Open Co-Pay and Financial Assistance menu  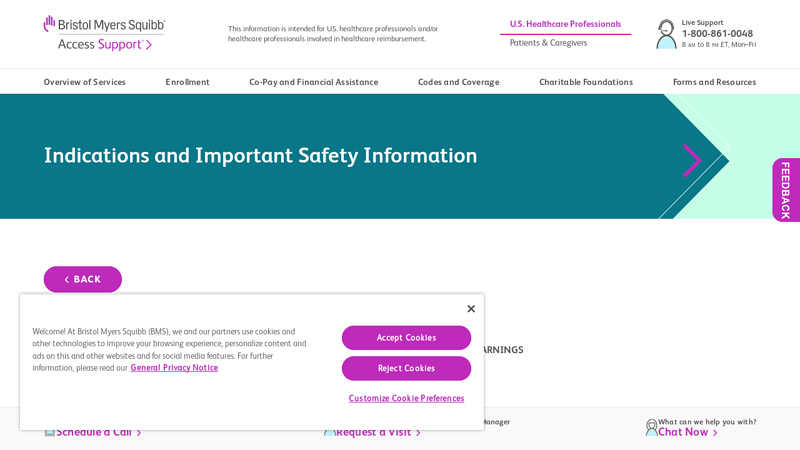314,82
